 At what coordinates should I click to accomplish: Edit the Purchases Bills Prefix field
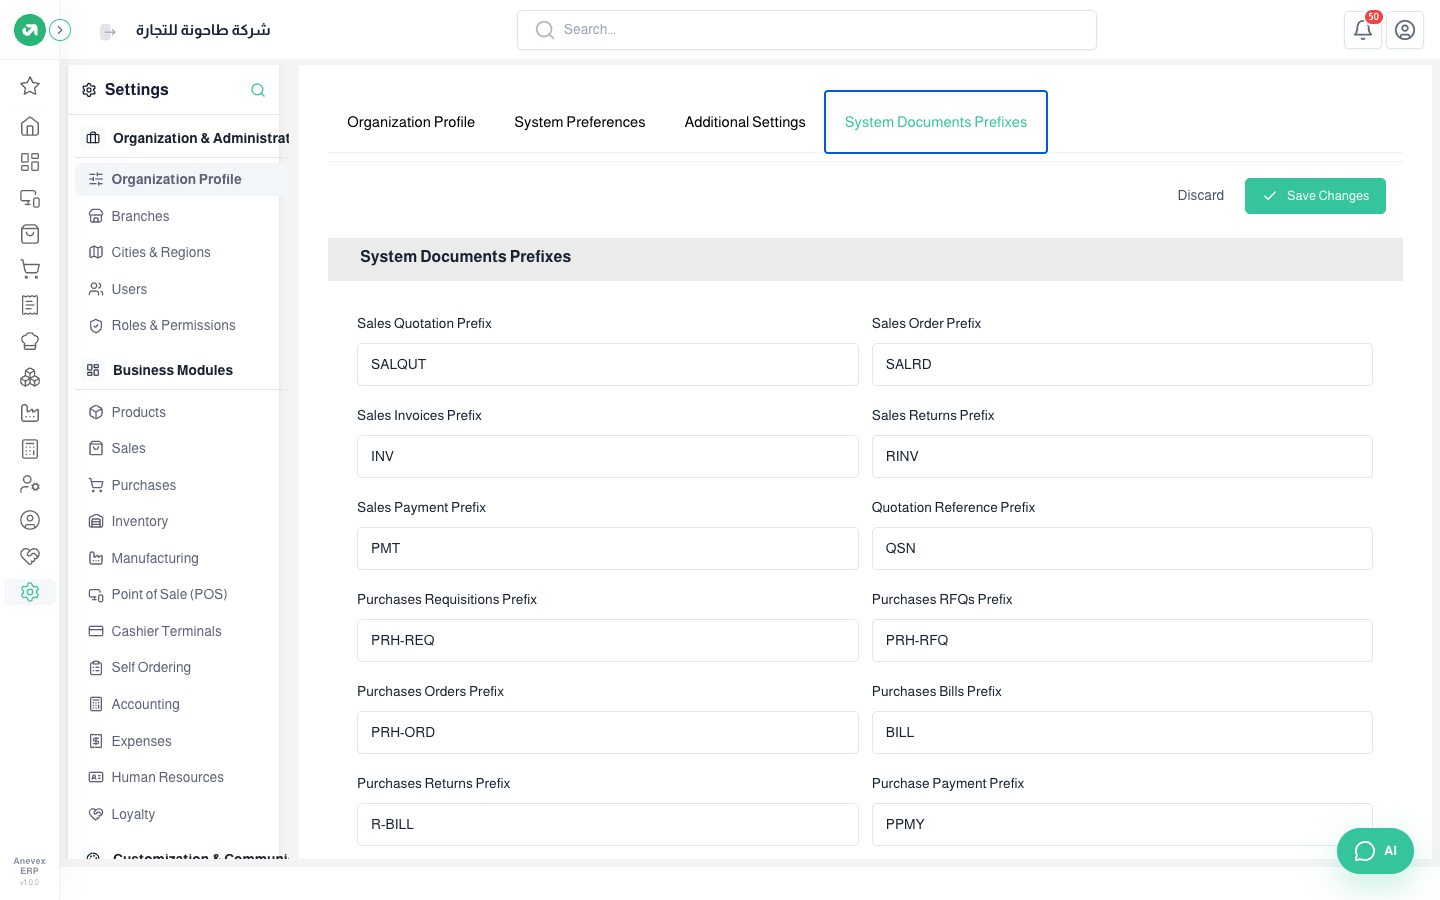pos(1122,732)
